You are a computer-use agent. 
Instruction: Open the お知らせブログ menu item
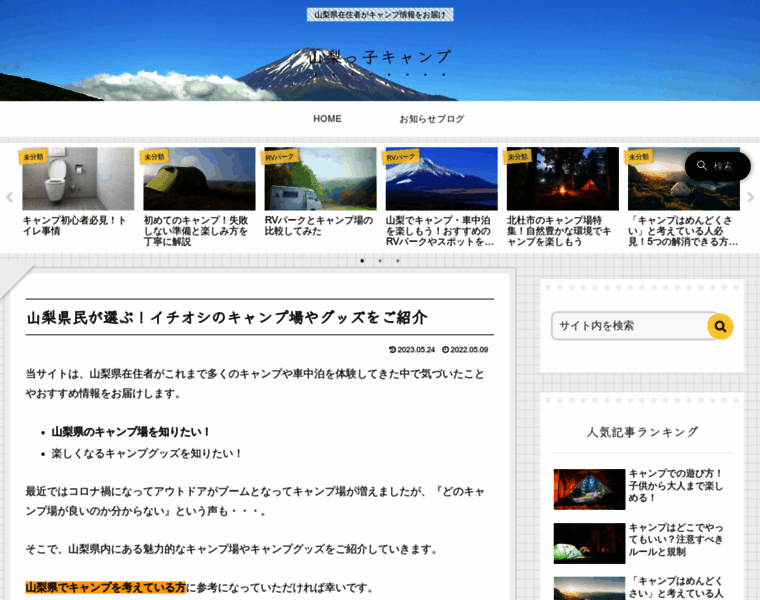[432, 119]
